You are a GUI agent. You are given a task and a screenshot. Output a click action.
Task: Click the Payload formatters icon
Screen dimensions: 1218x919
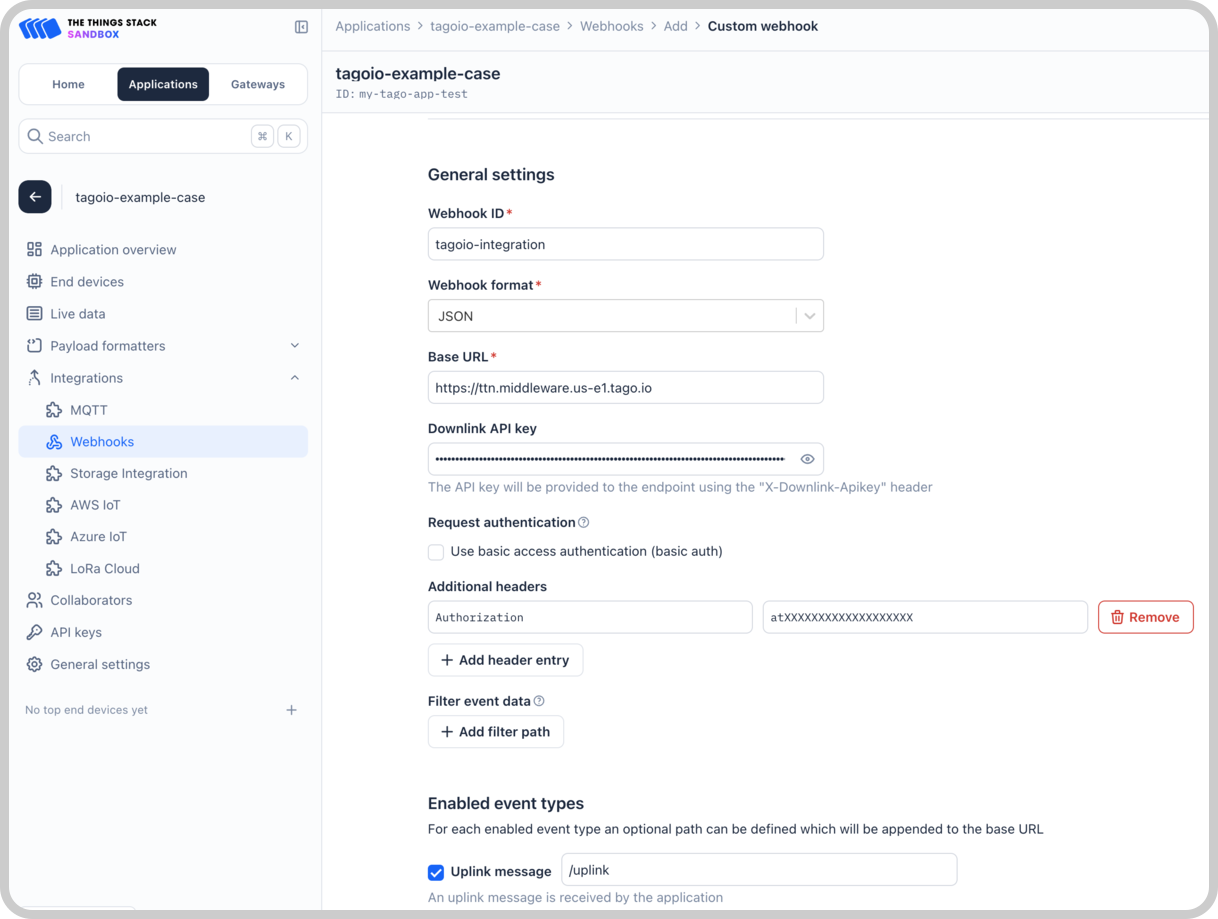34,345
